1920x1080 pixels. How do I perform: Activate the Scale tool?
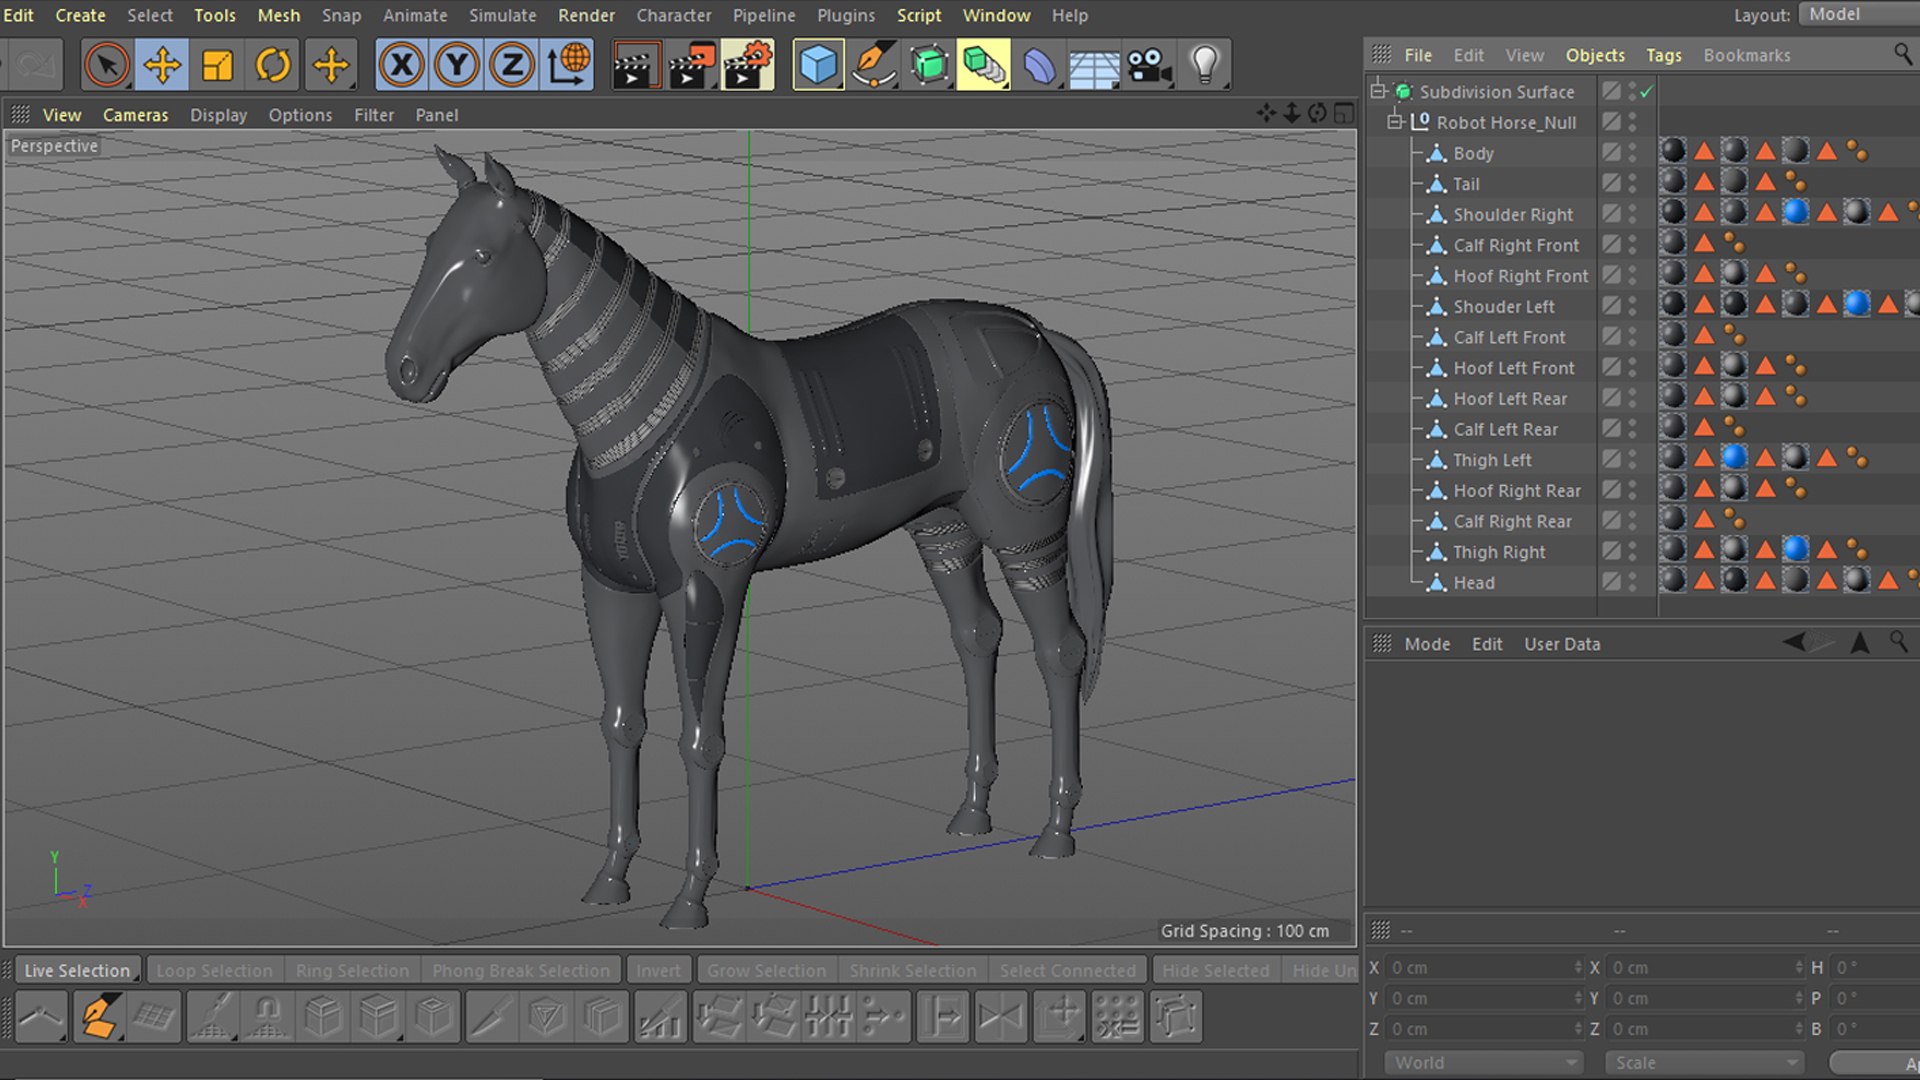pyautogui.click(x=217, y=65)
